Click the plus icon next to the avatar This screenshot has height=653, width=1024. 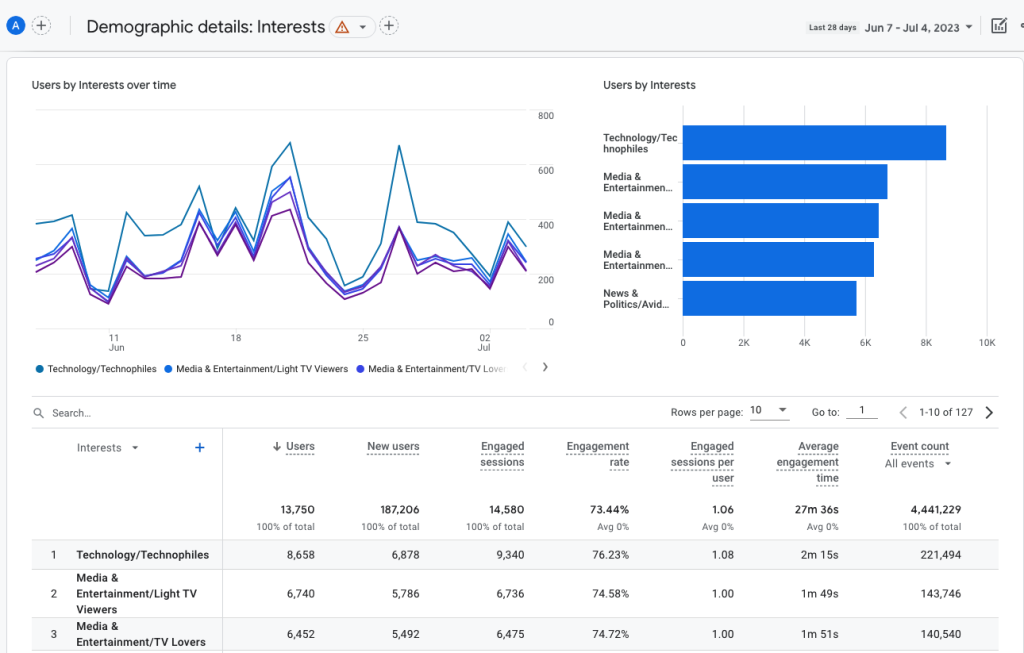tap(41, 24)
